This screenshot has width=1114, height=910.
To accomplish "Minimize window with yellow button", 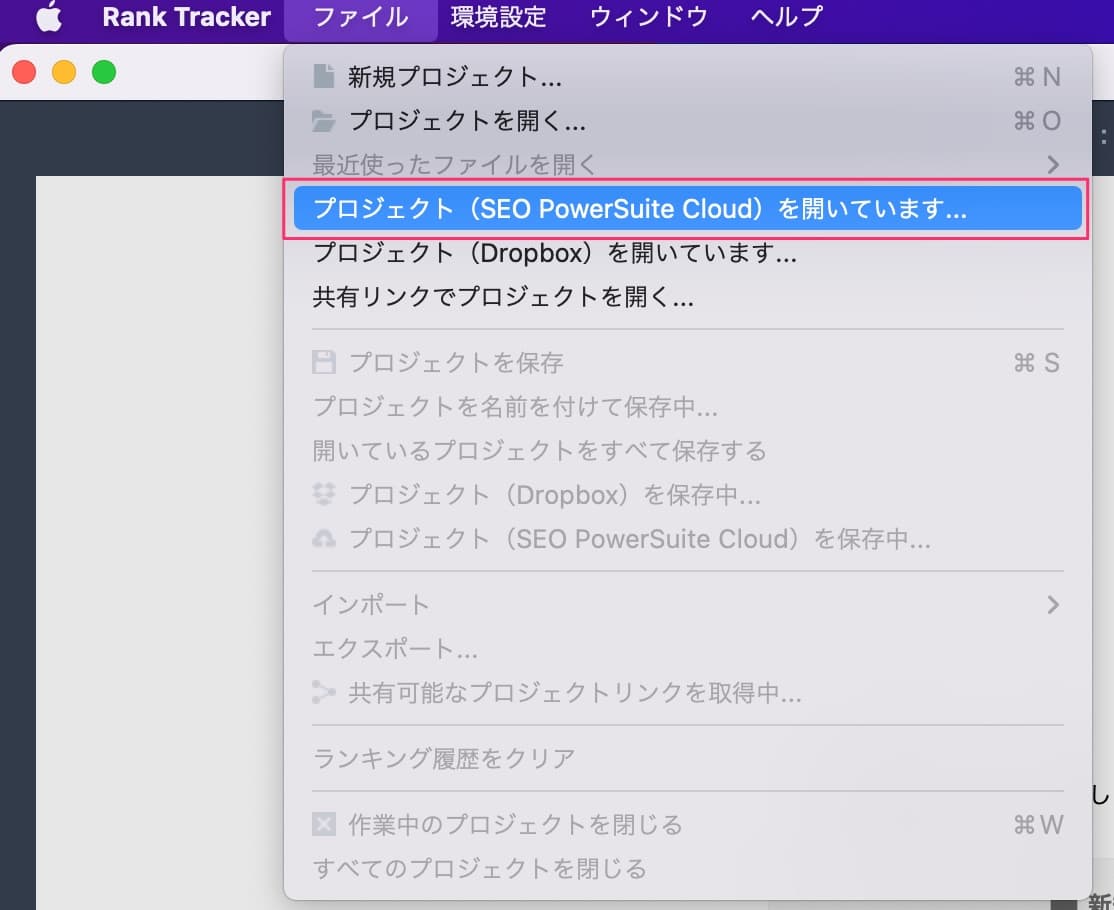I will point(64,72).
